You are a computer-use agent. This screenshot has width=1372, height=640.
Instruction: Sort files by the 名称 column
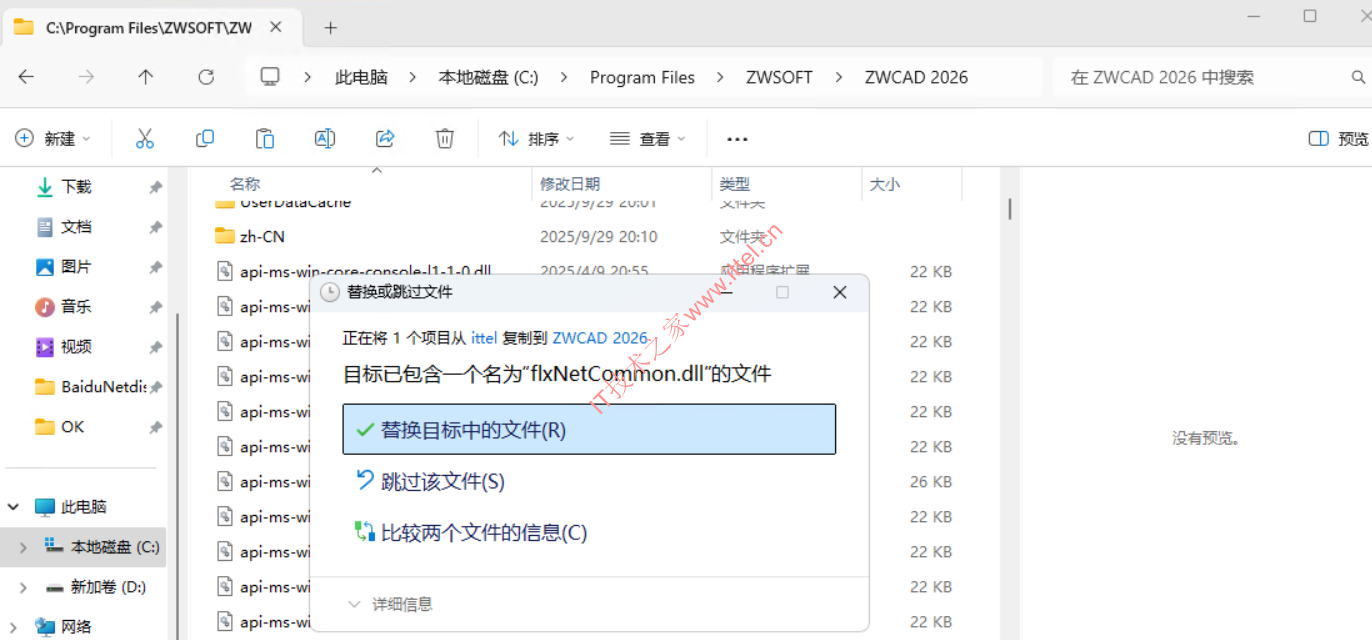(245, 184)
